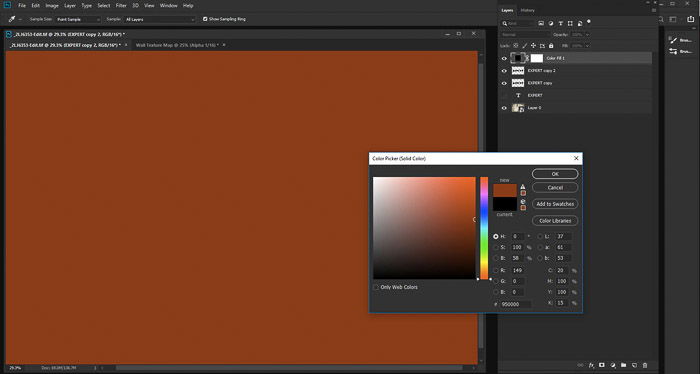Viewport: 700px width, 374px height.
Task: Enable the Only Web Colors checkbox
Action: tap(376, 287)
